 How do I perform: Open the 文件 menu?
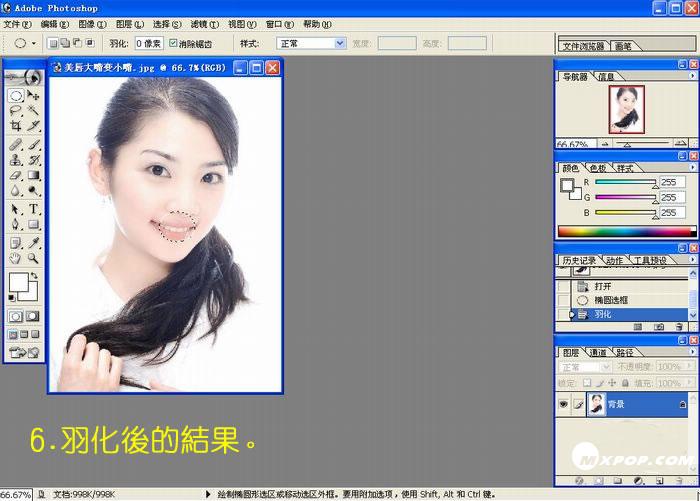click(x=17, y=24)
